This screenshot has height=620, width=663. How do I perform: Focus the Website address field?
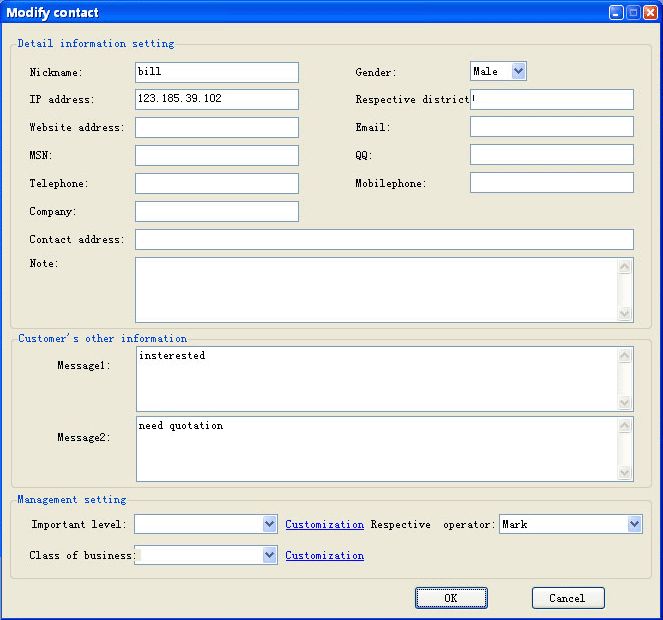coord(217,127)
